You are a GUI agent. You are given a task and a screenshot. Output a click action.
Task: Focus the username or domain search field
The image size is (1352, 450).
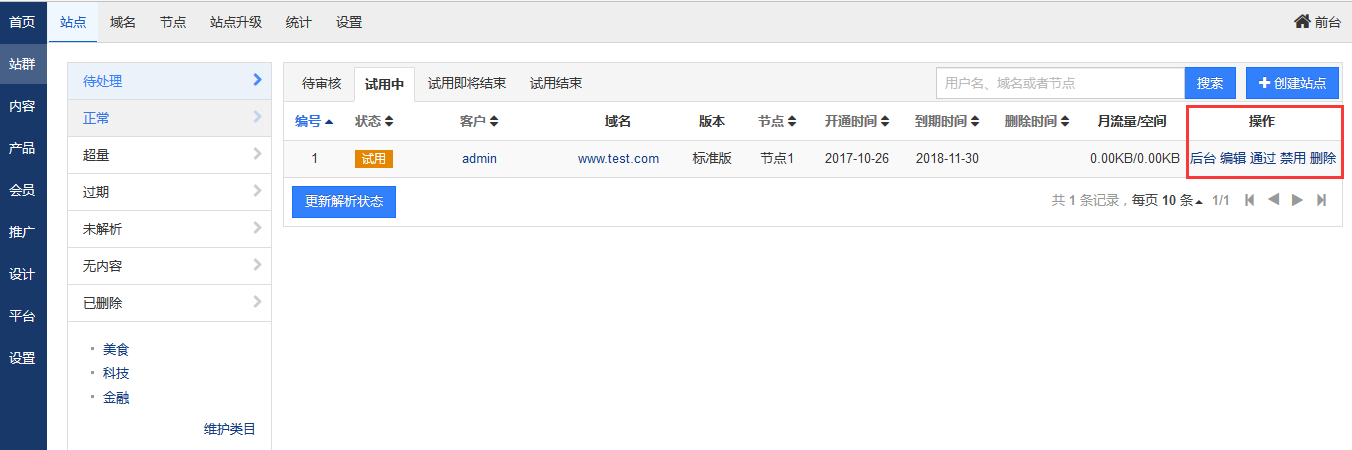coord(1060,84)
